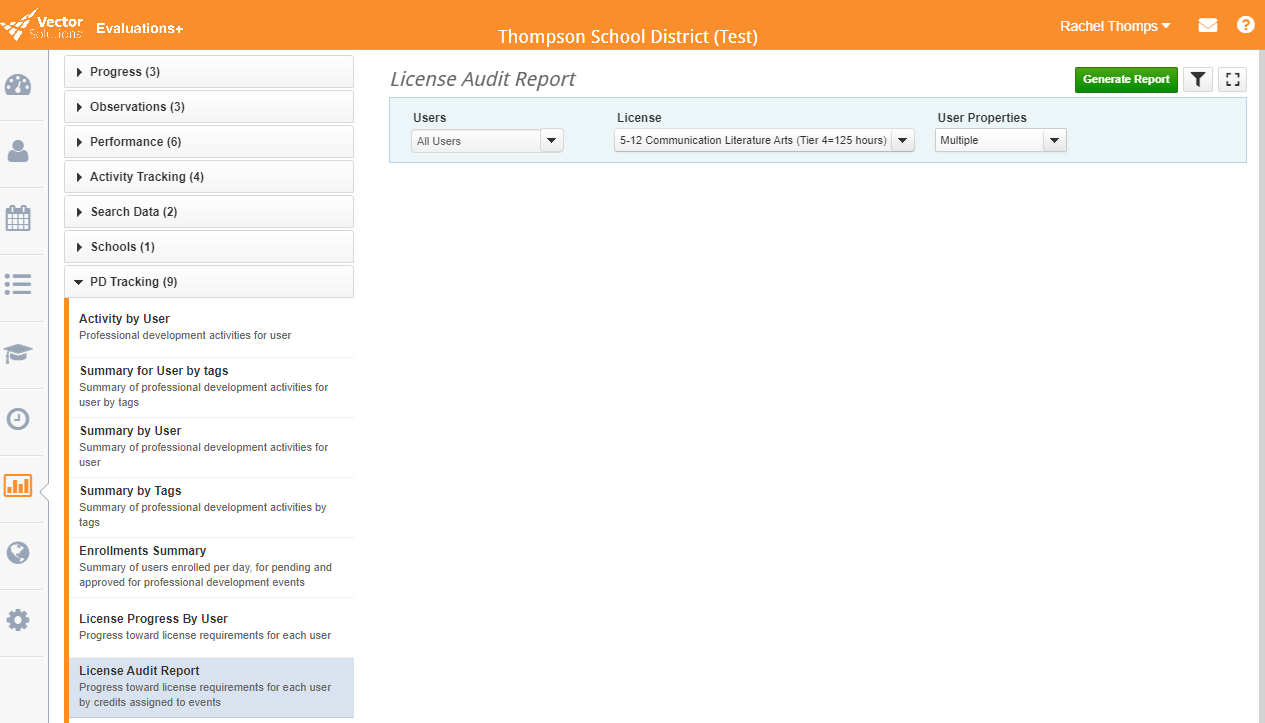Open the calendar icon in sidebar

coord(18,218)
